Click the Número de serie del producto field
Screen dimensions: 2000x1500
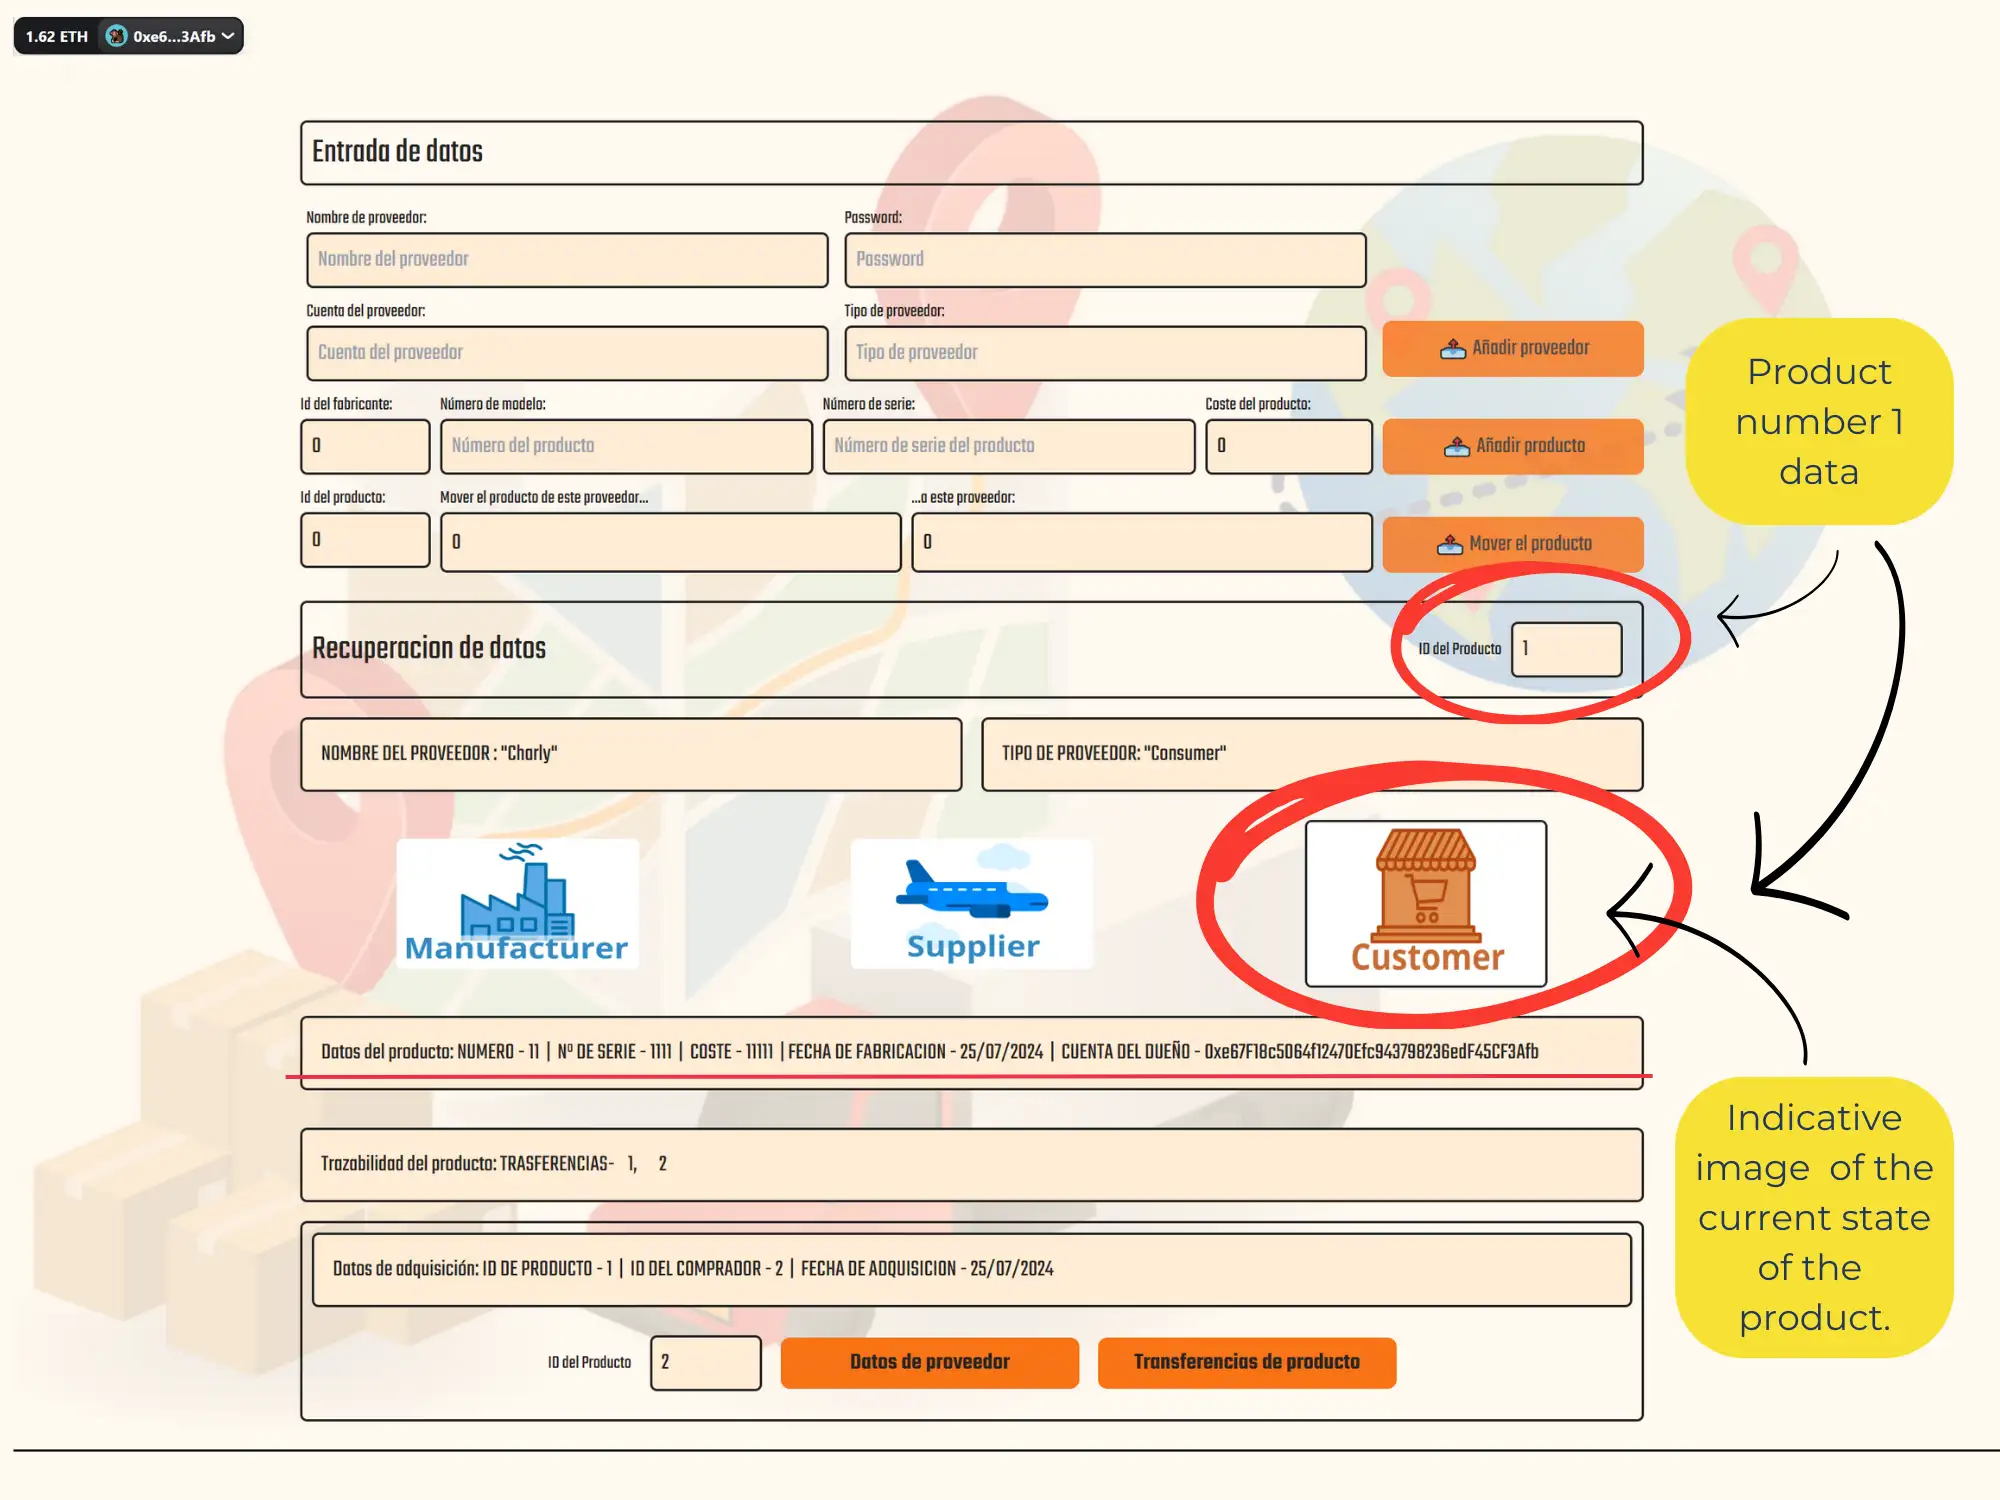[x=1008, y=446]
